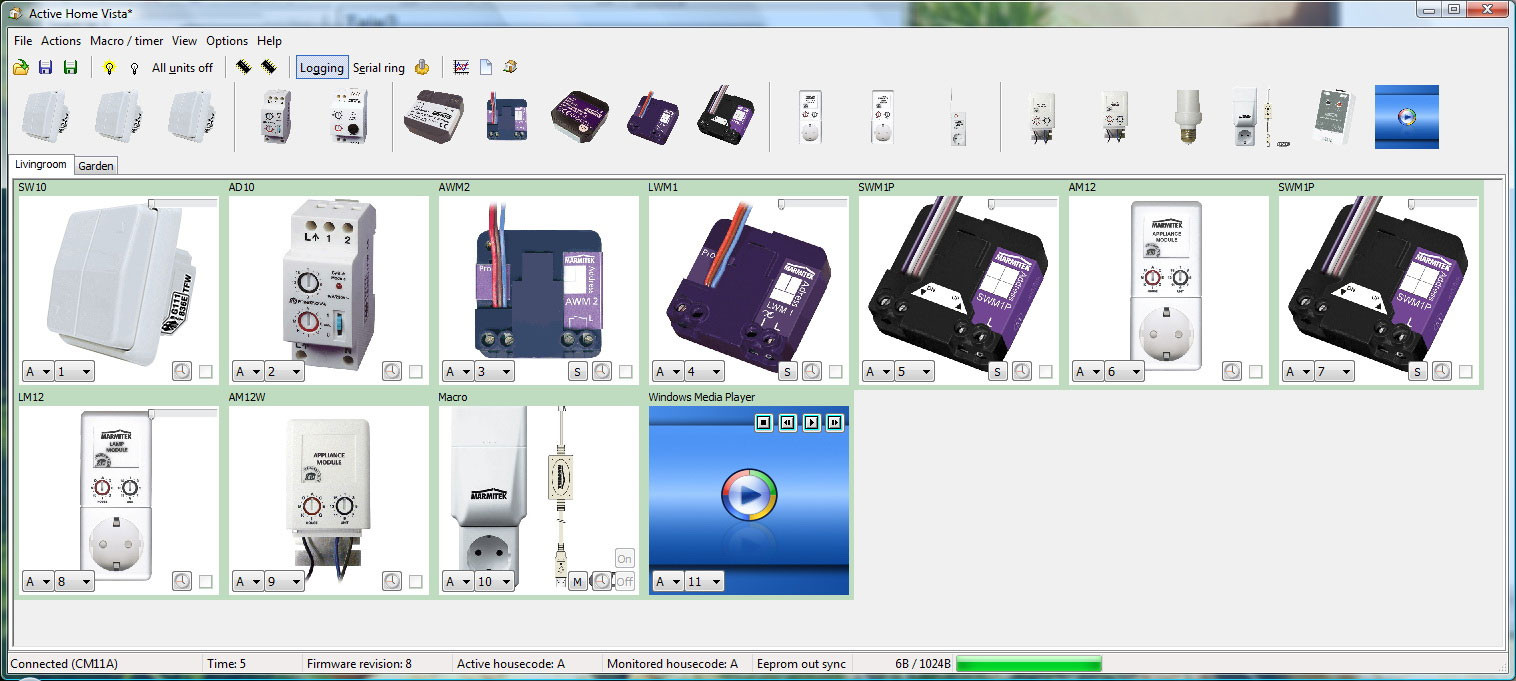Open the timer clock on the AD10 tile
1516x681 pixels.
tap(391, 371)
